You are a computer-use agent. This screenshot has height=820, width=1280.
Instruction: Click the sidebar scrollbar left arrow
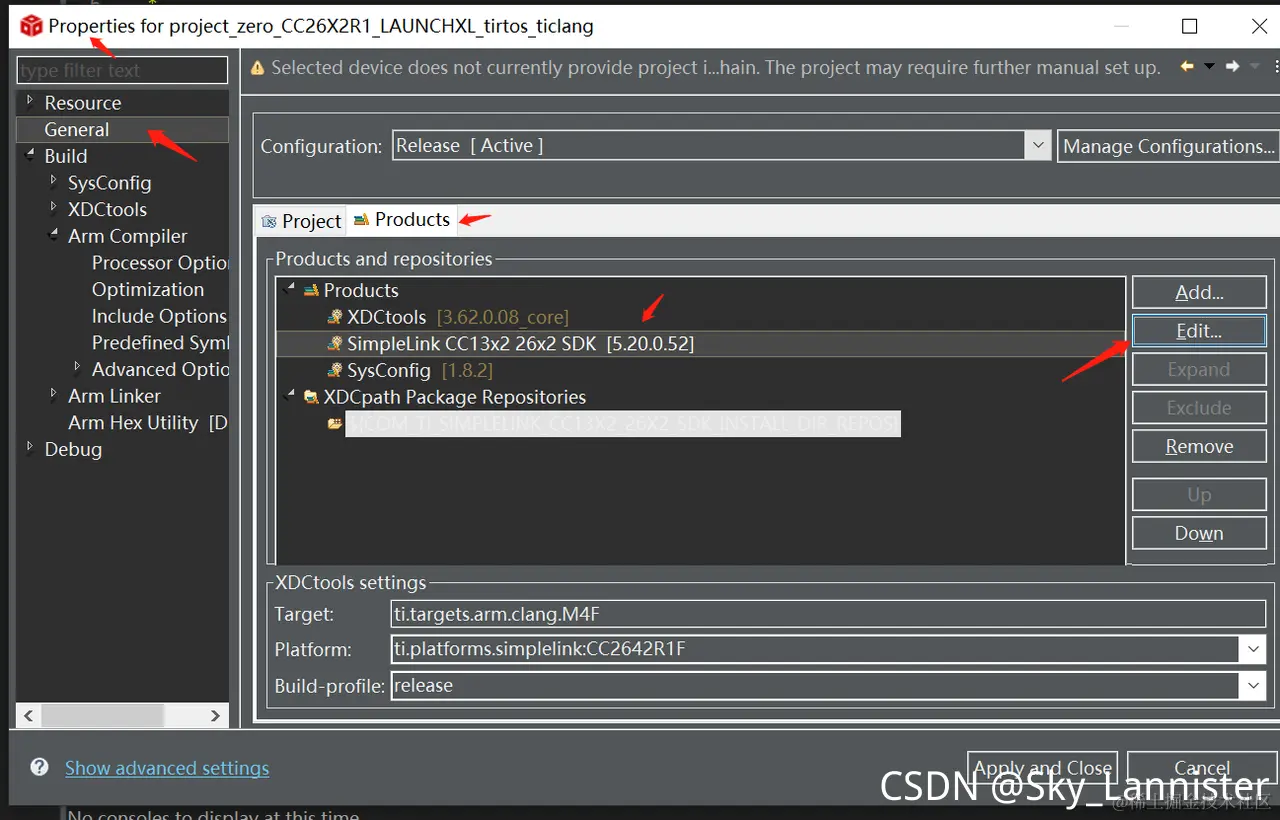coord(28,716)
